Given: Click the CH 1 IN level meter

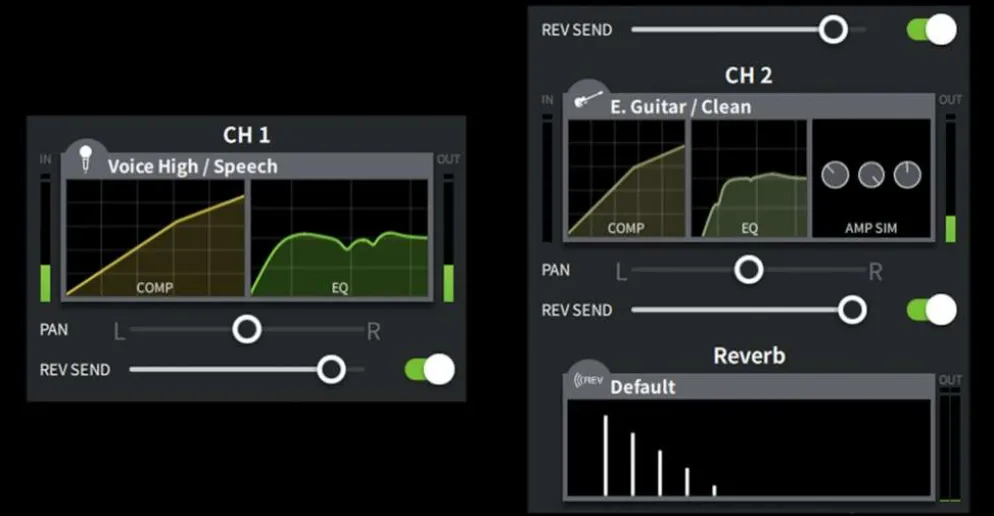Looking at the screenshot, I should pyautogui.click(x=45, y=238).
